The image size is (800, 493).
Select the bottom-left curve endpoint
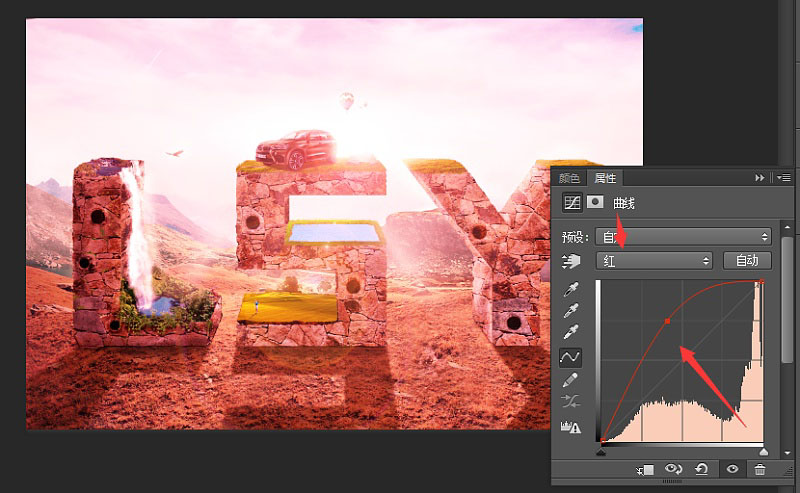click(603, 441)
